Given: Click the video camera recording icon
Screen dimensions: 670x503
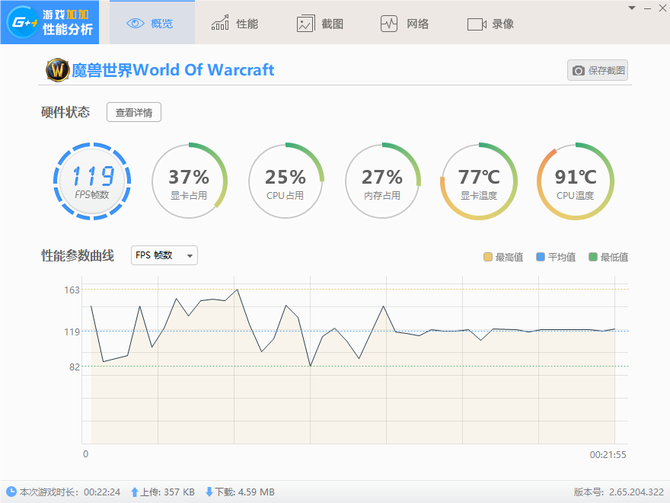Looking at the screenshot, I should pyautogui.click(x=476, y=24).
